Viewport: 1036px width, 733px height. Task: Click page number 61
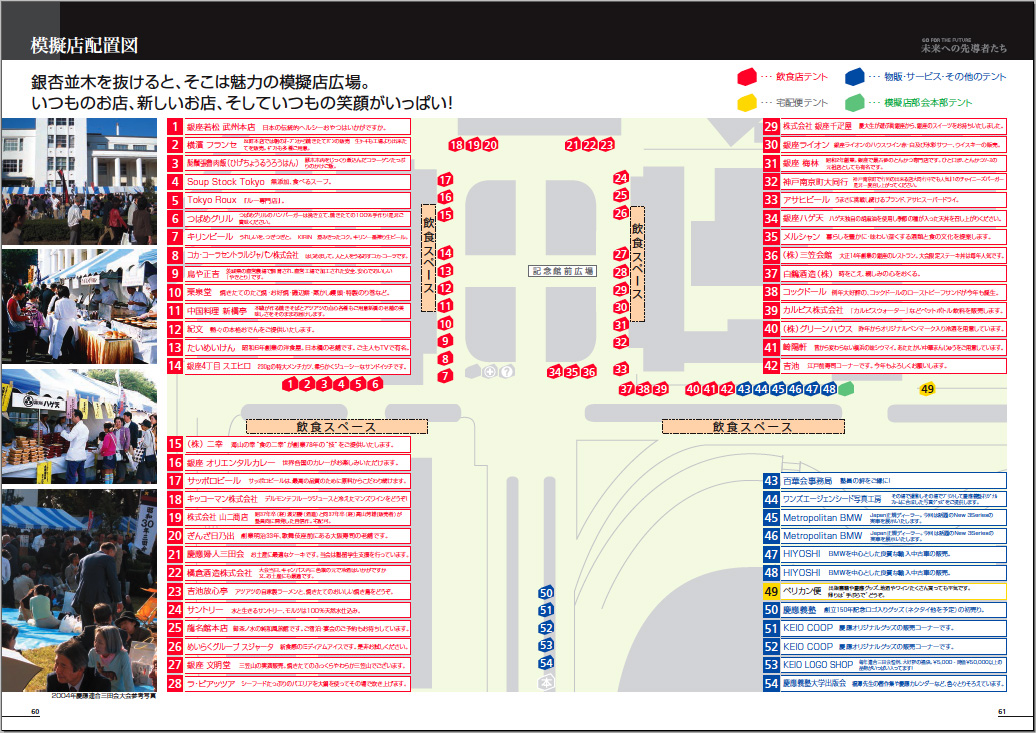(1002, 712)
